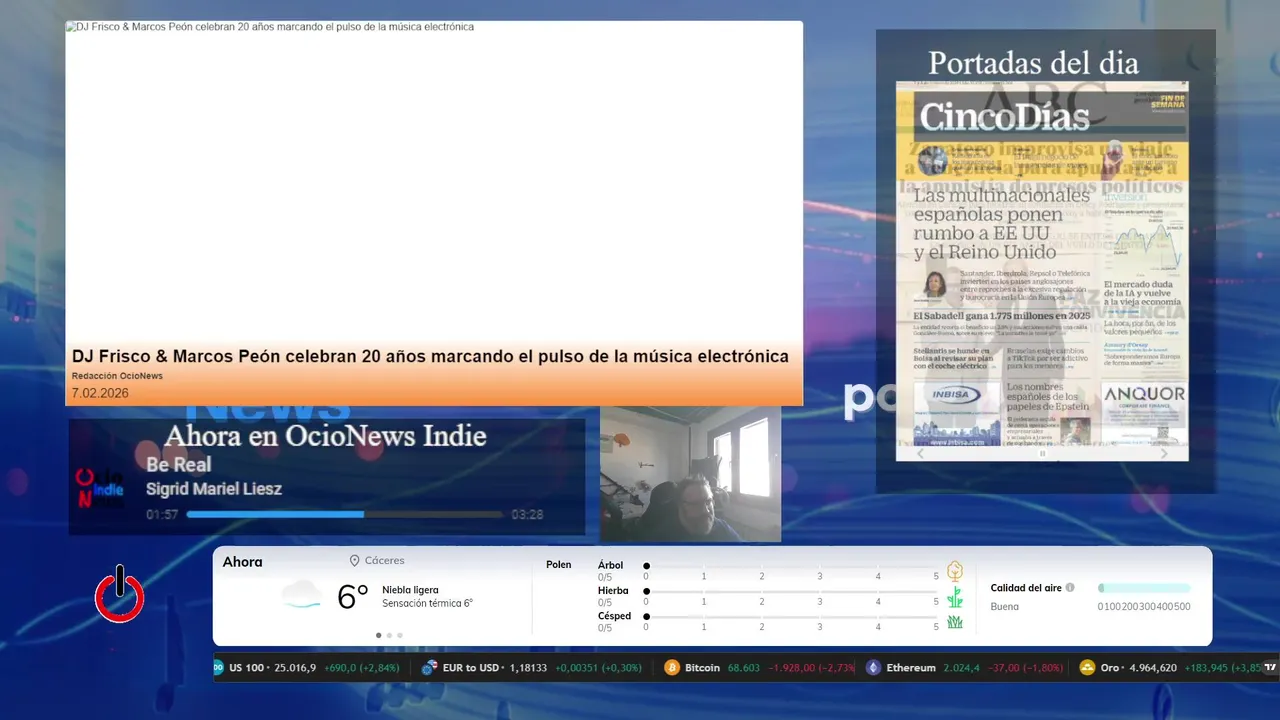Click the air quality index bar
Image resolution: width=1280 pixels, height=720 pixels.
point(1144,588)
